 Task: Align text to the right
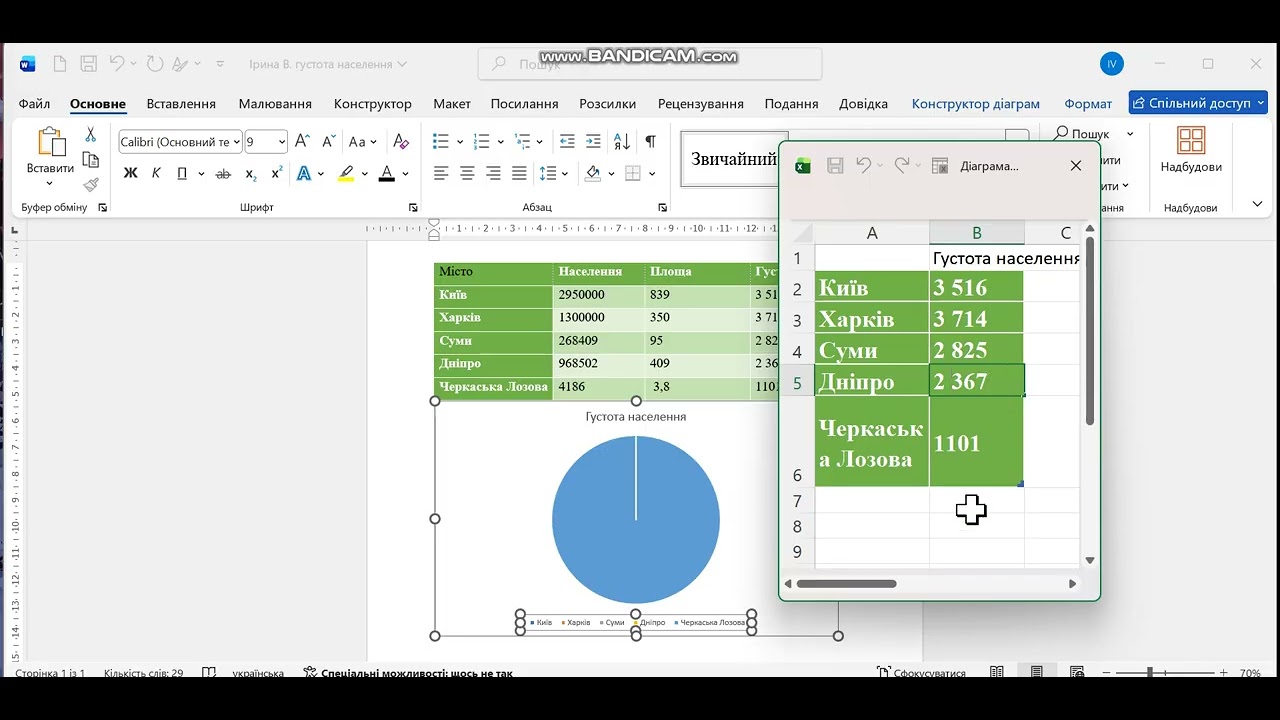[493, 174]
